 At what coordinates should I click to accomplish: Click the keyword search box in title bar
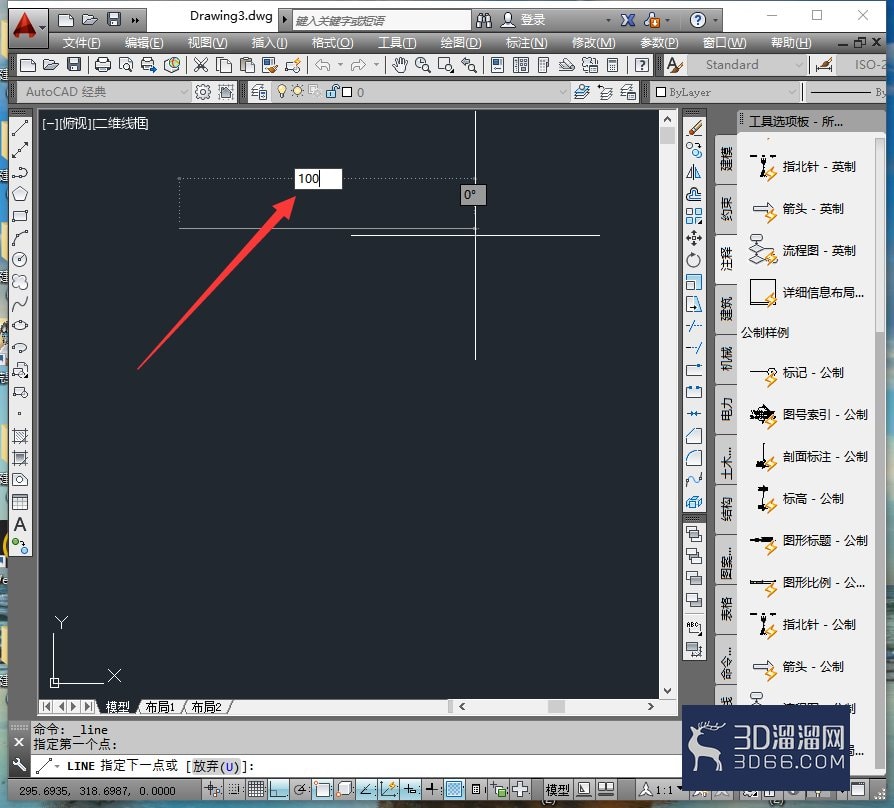click(x=381, y=21)
